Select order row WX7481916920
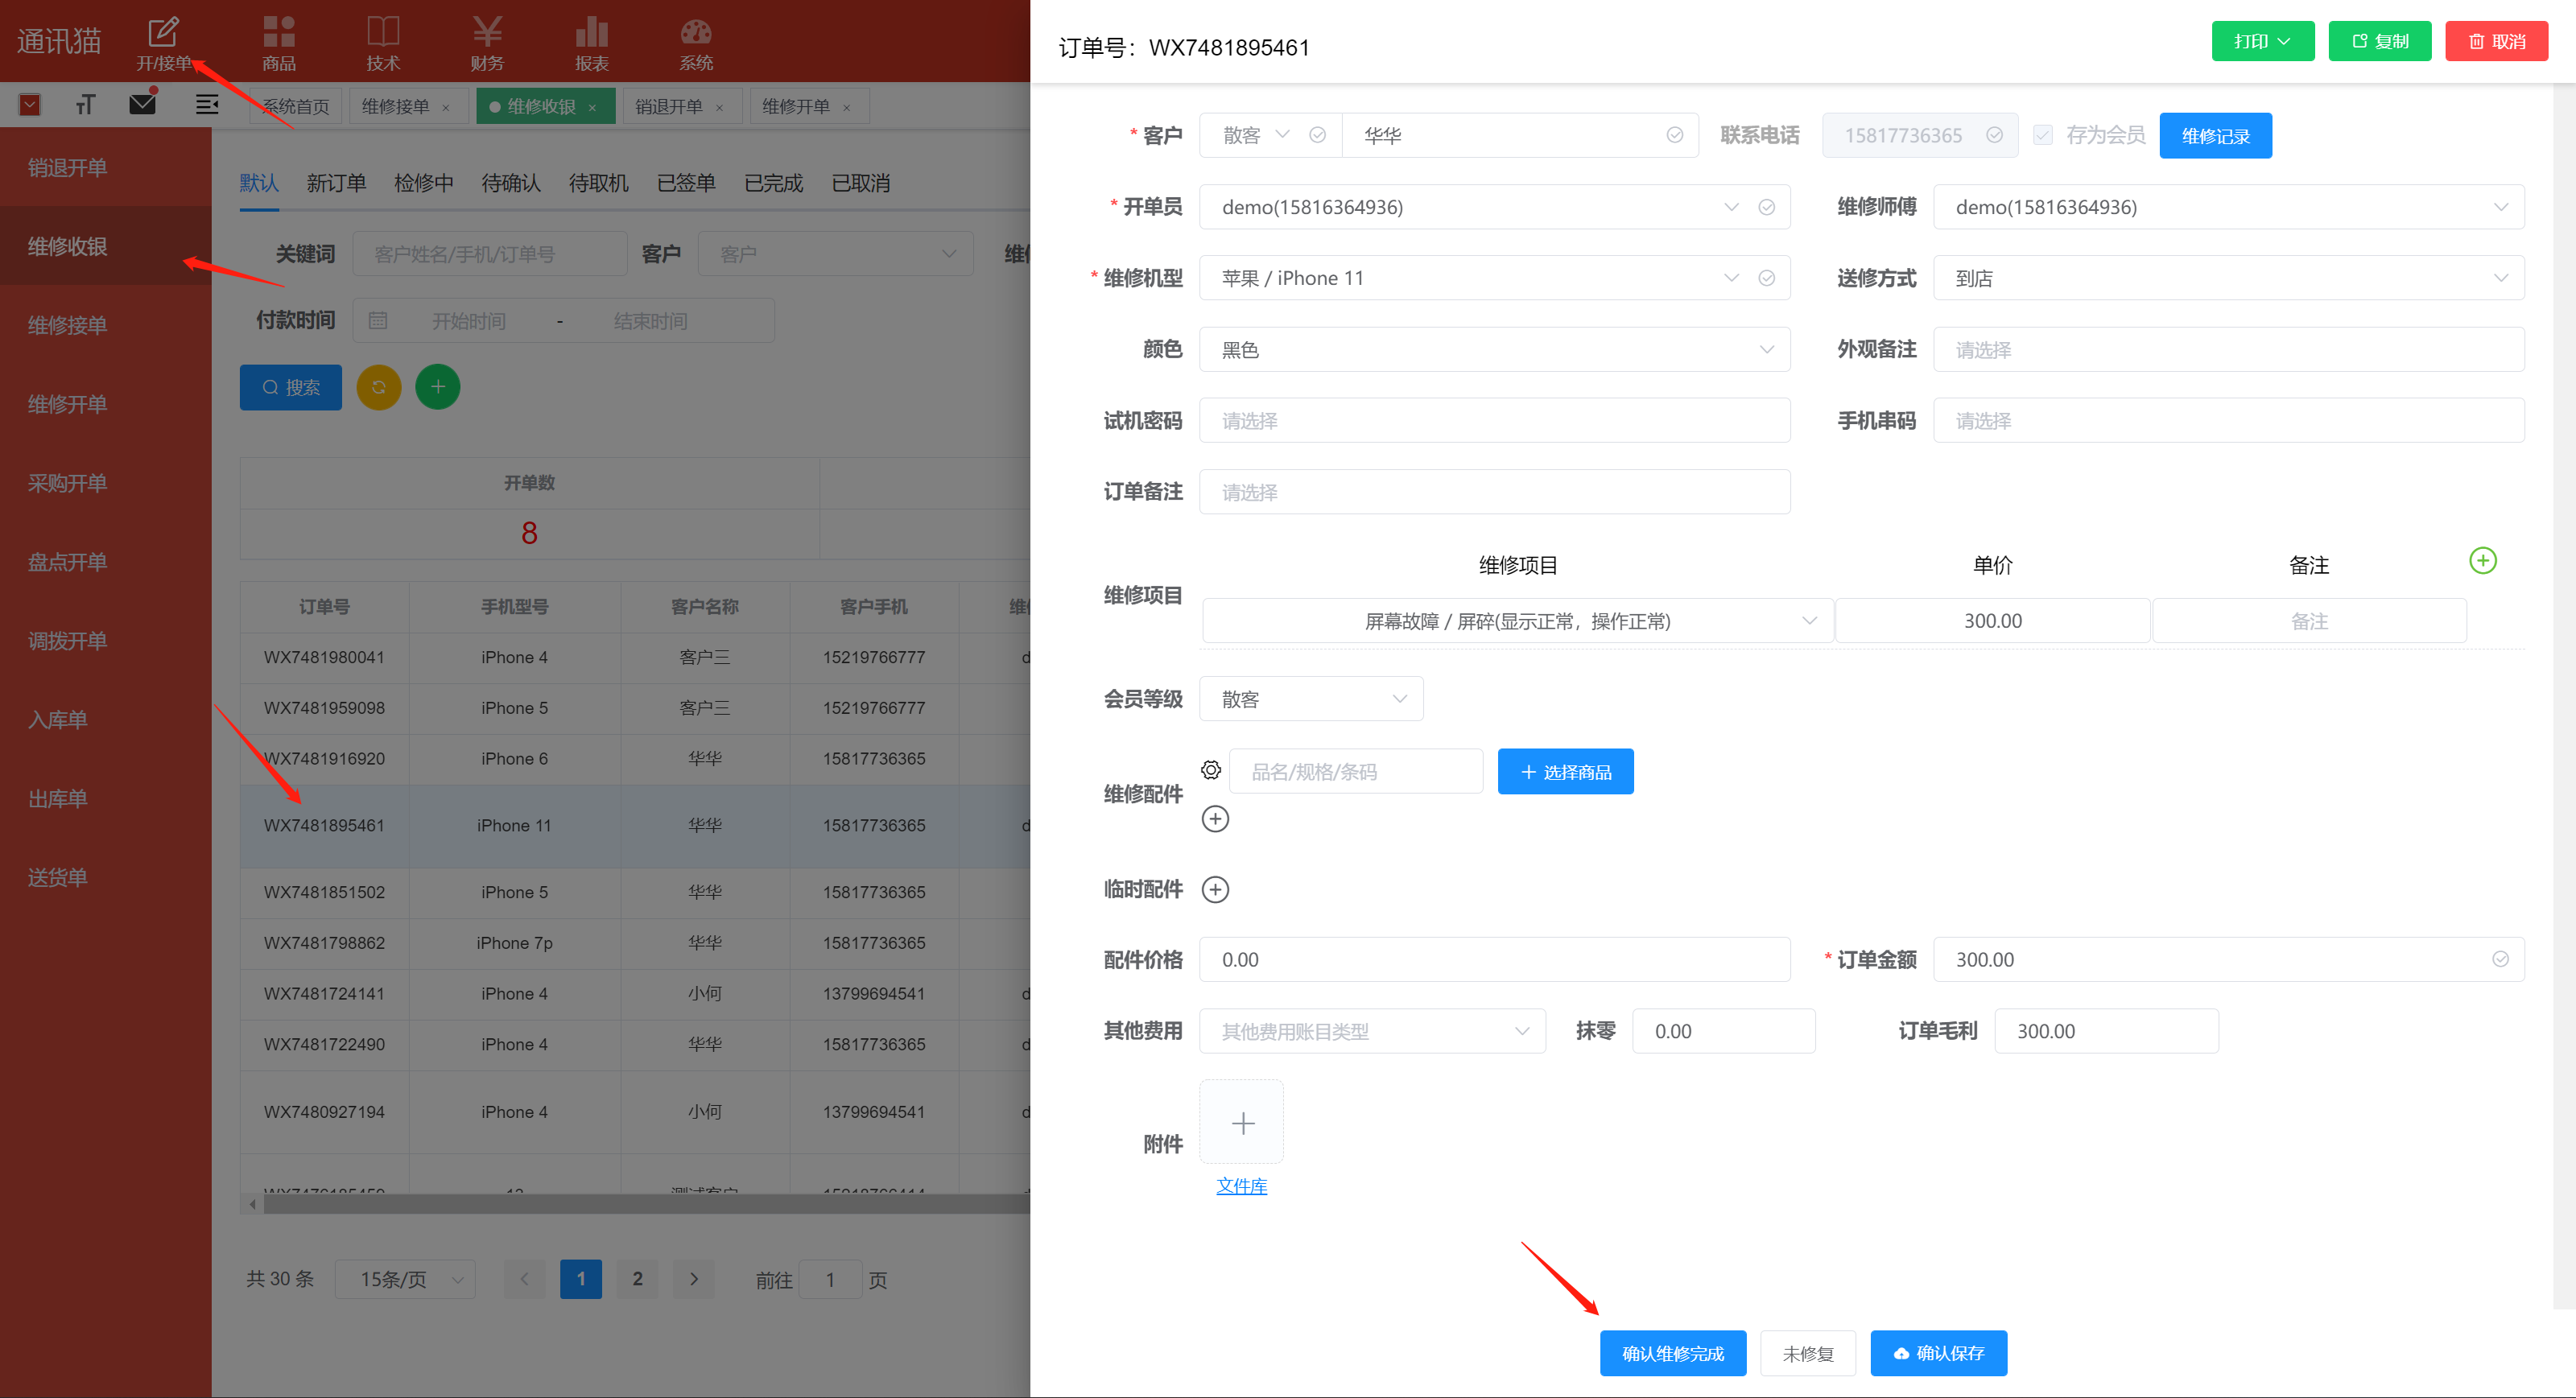This screenshot has width=2576, height=1398. tap(635, 758)
